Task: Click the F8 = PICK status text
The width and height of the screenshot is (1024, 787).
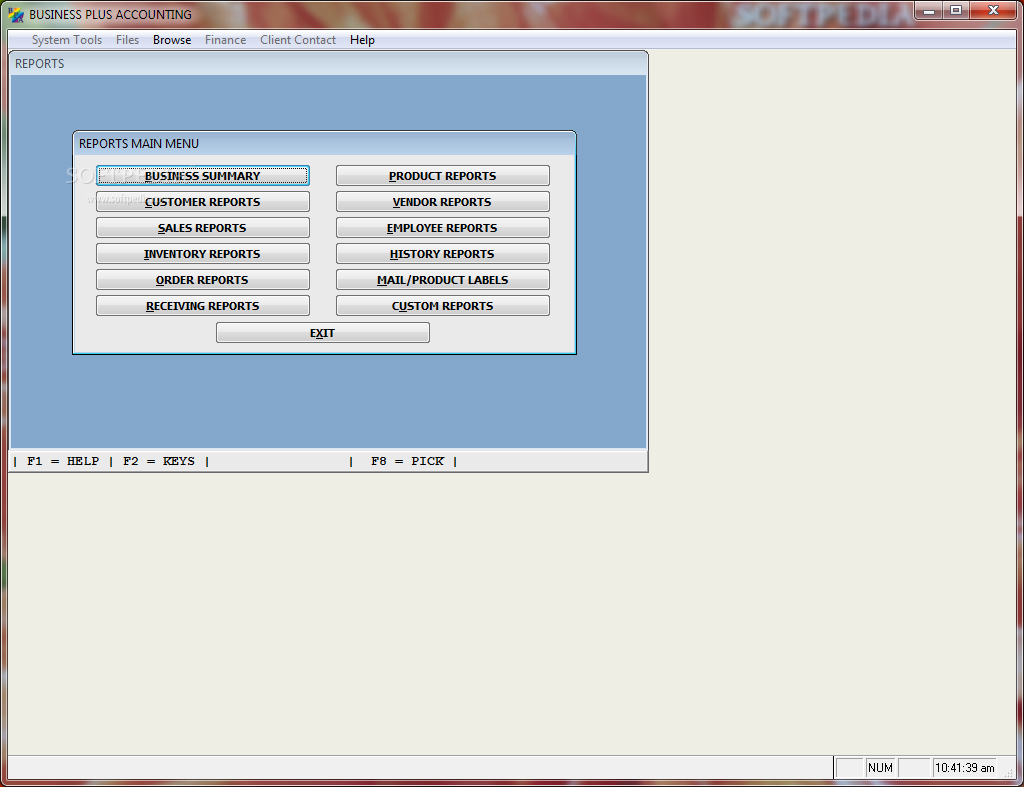Action: (x=408, y=461)
